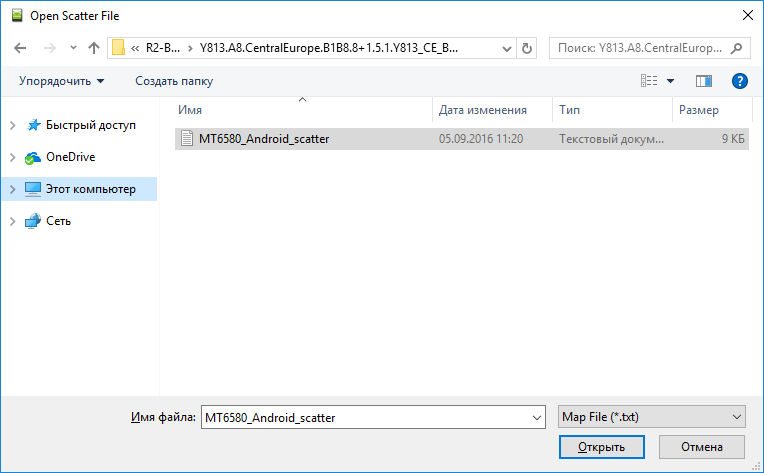Expand the OneDrive tree node
Viewport: 764px width, 473px height.
12,157
